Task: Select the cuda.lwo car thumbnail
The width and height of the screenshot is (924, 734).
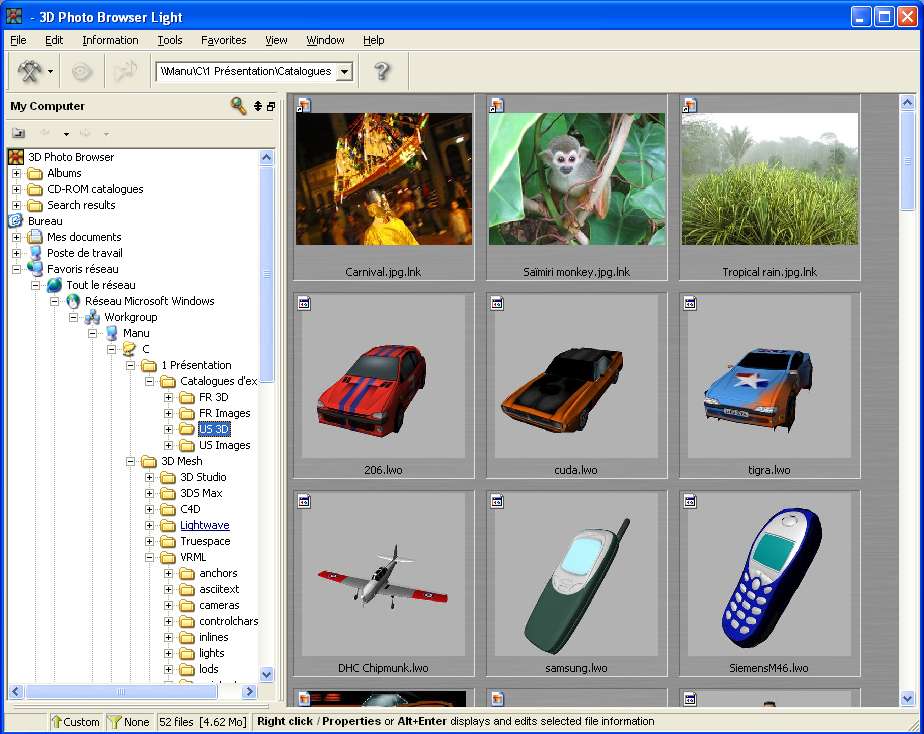Action: 576,385
